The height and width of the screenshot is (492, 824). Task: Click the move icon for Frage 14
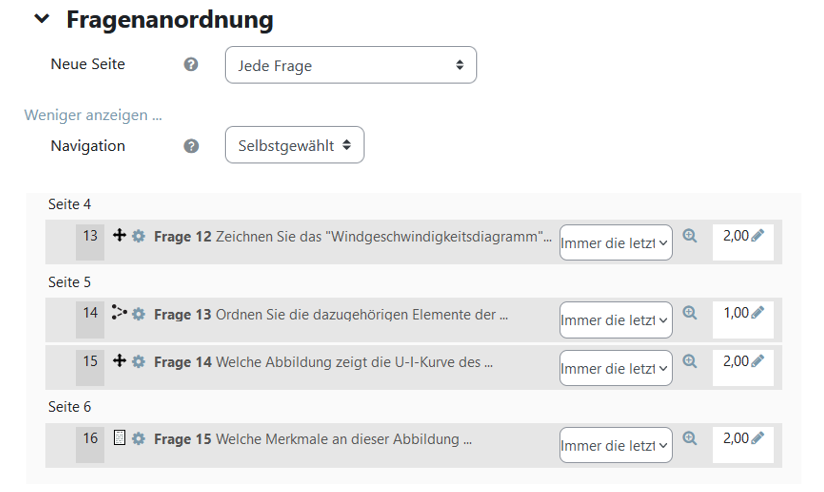tap(119, 361)
